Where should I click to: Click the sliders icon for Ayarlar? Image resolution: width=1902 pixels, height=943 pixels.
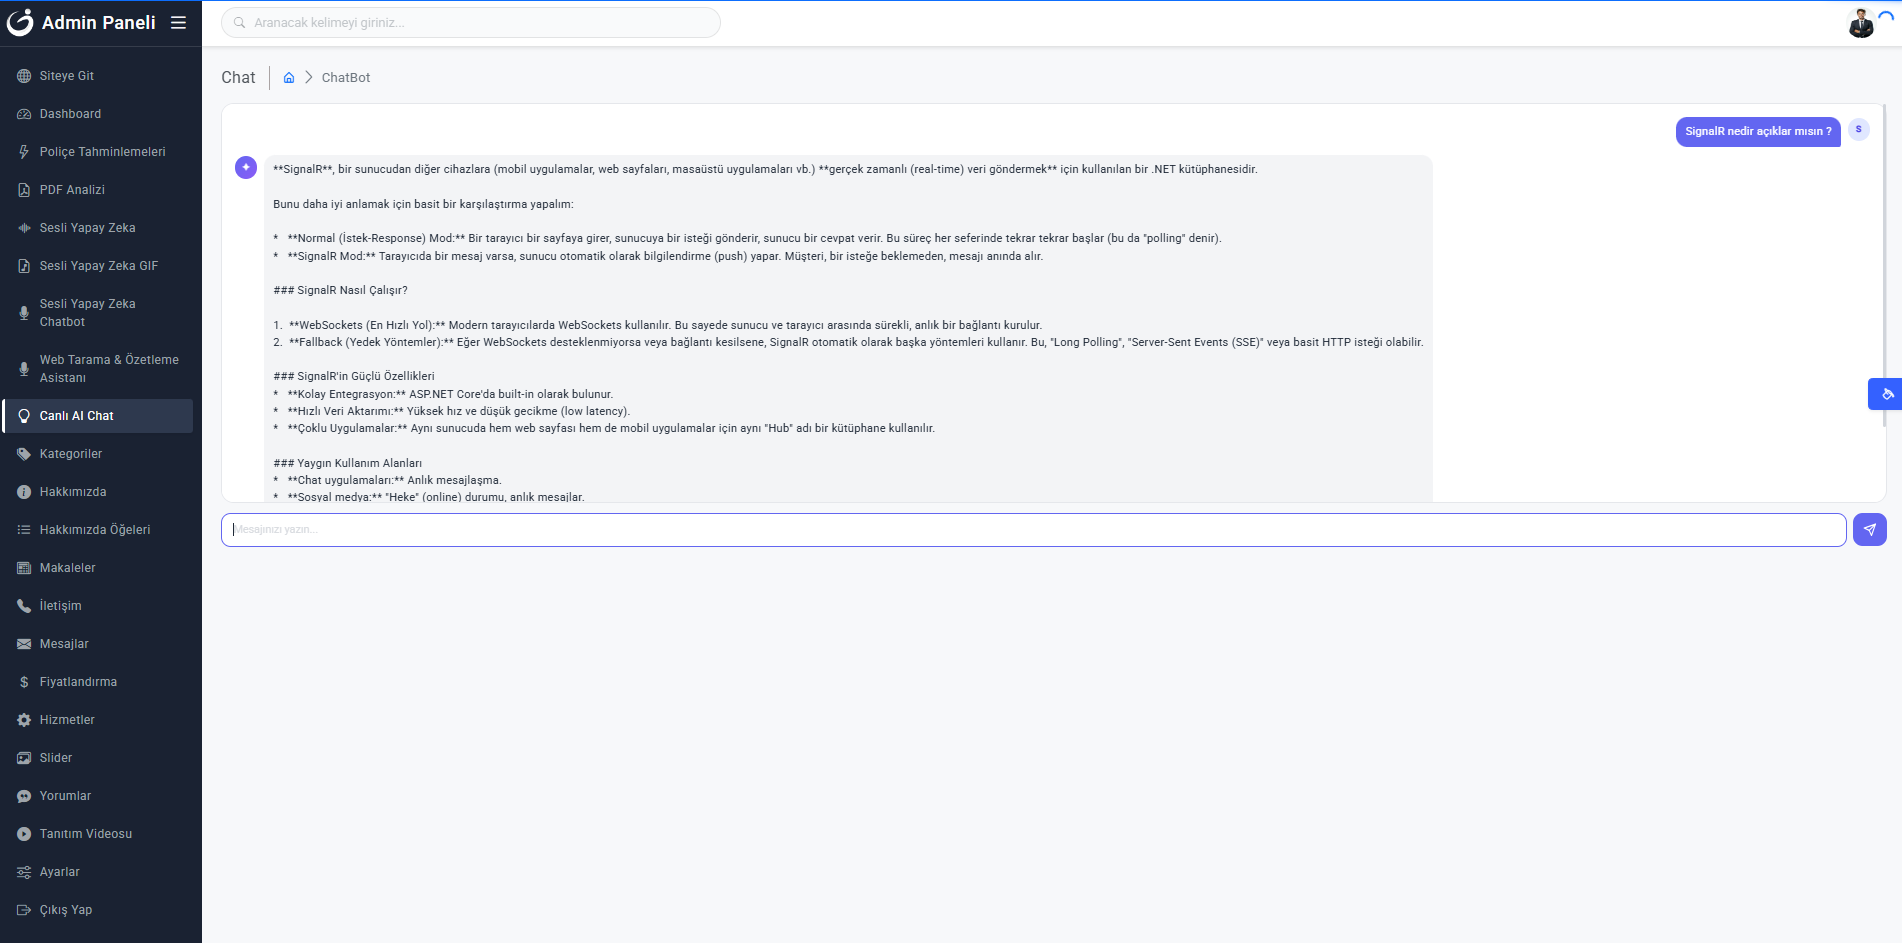click(x=24, y=872)
